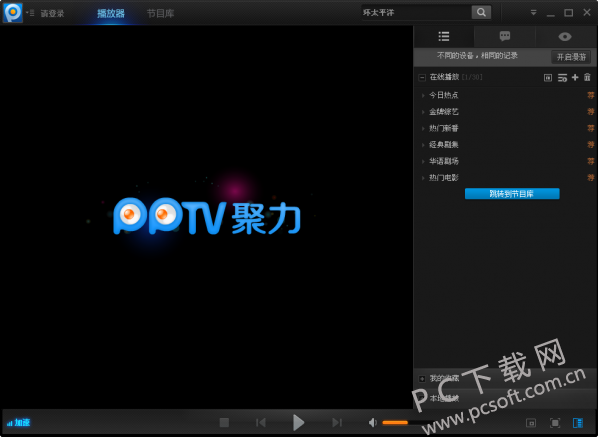
Task: Click the small window icon in playlist header
Action: (548, 77)
